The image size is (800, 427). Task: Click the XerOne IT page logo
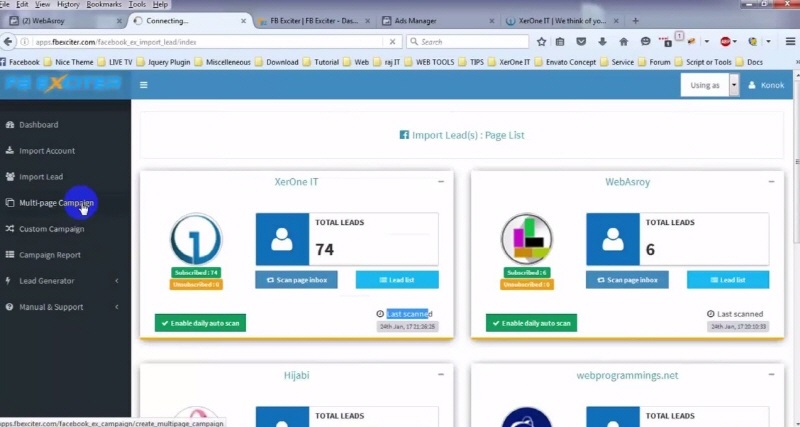(196, 239)
